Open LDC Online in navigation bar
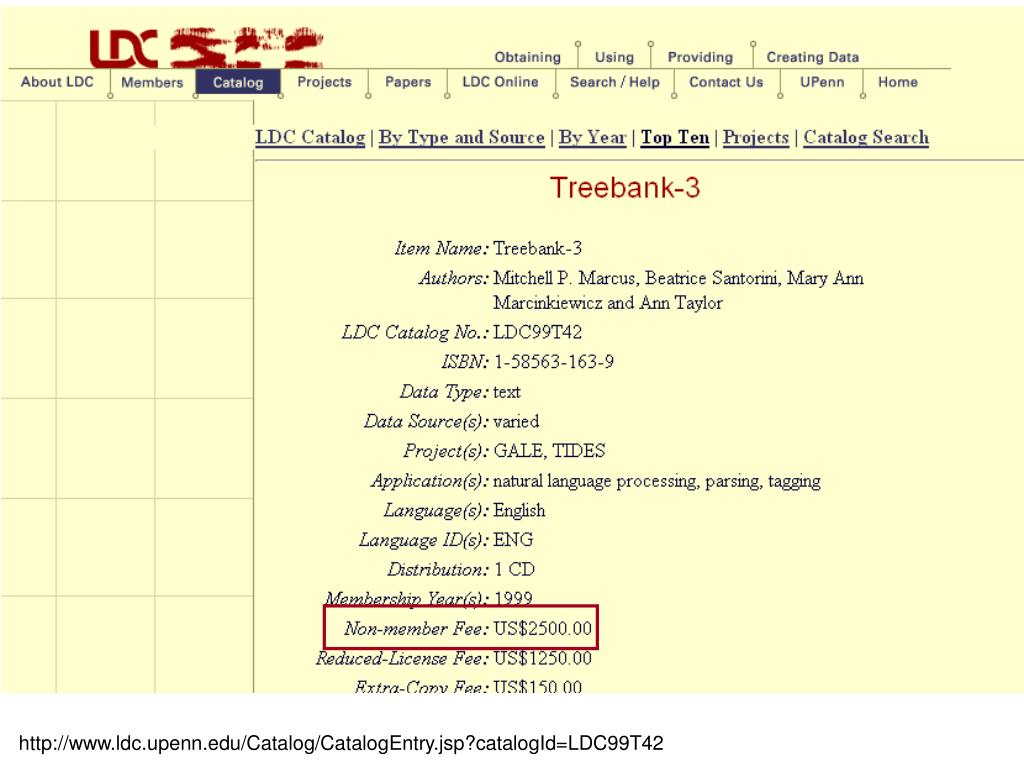The width and height of the screenshot is (1024, 768). [x=500, y=82]
